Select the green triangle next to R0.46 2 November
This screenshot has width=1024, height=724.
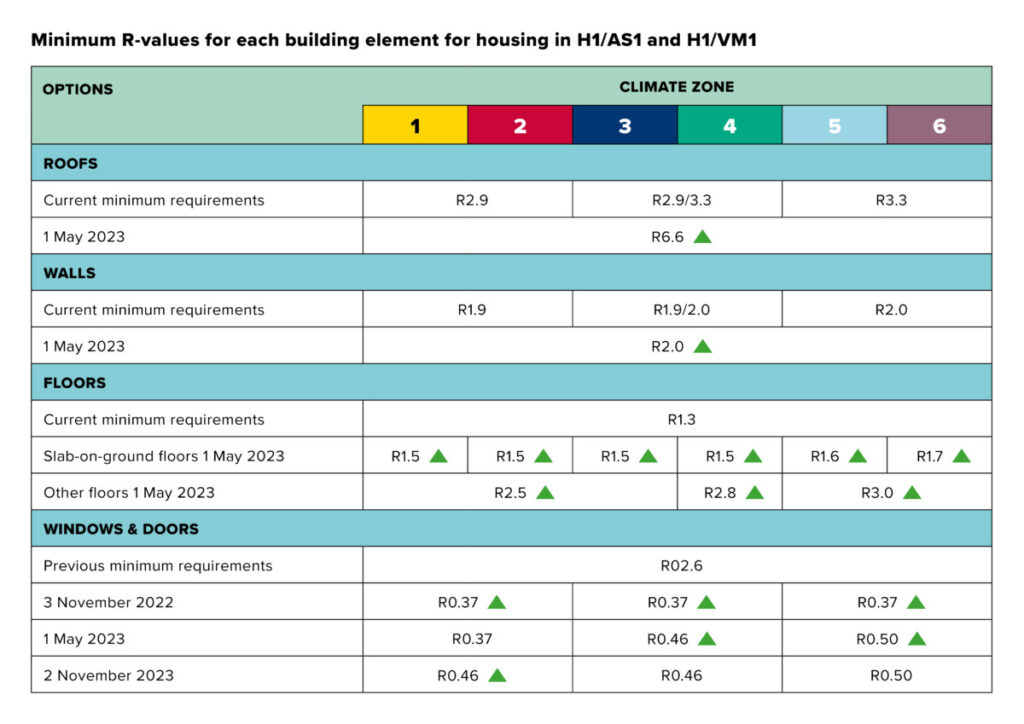(x=496, y=674)
